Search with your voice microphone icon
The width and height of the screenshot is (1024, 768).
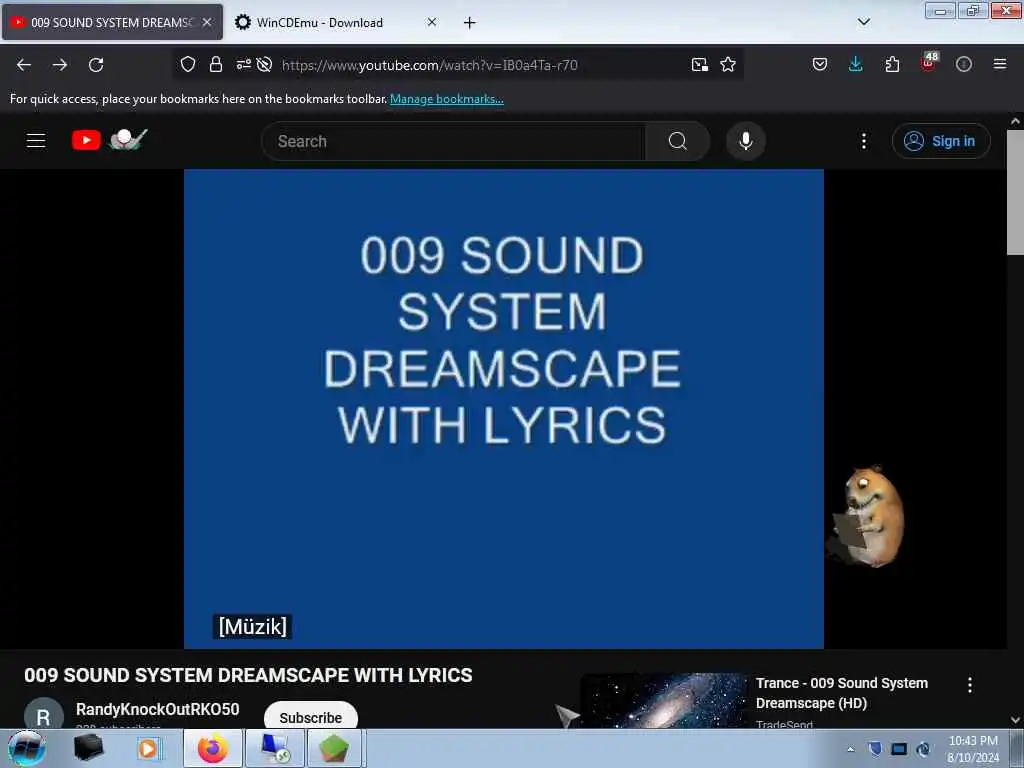pyautogui.click(x=746, y=141)
